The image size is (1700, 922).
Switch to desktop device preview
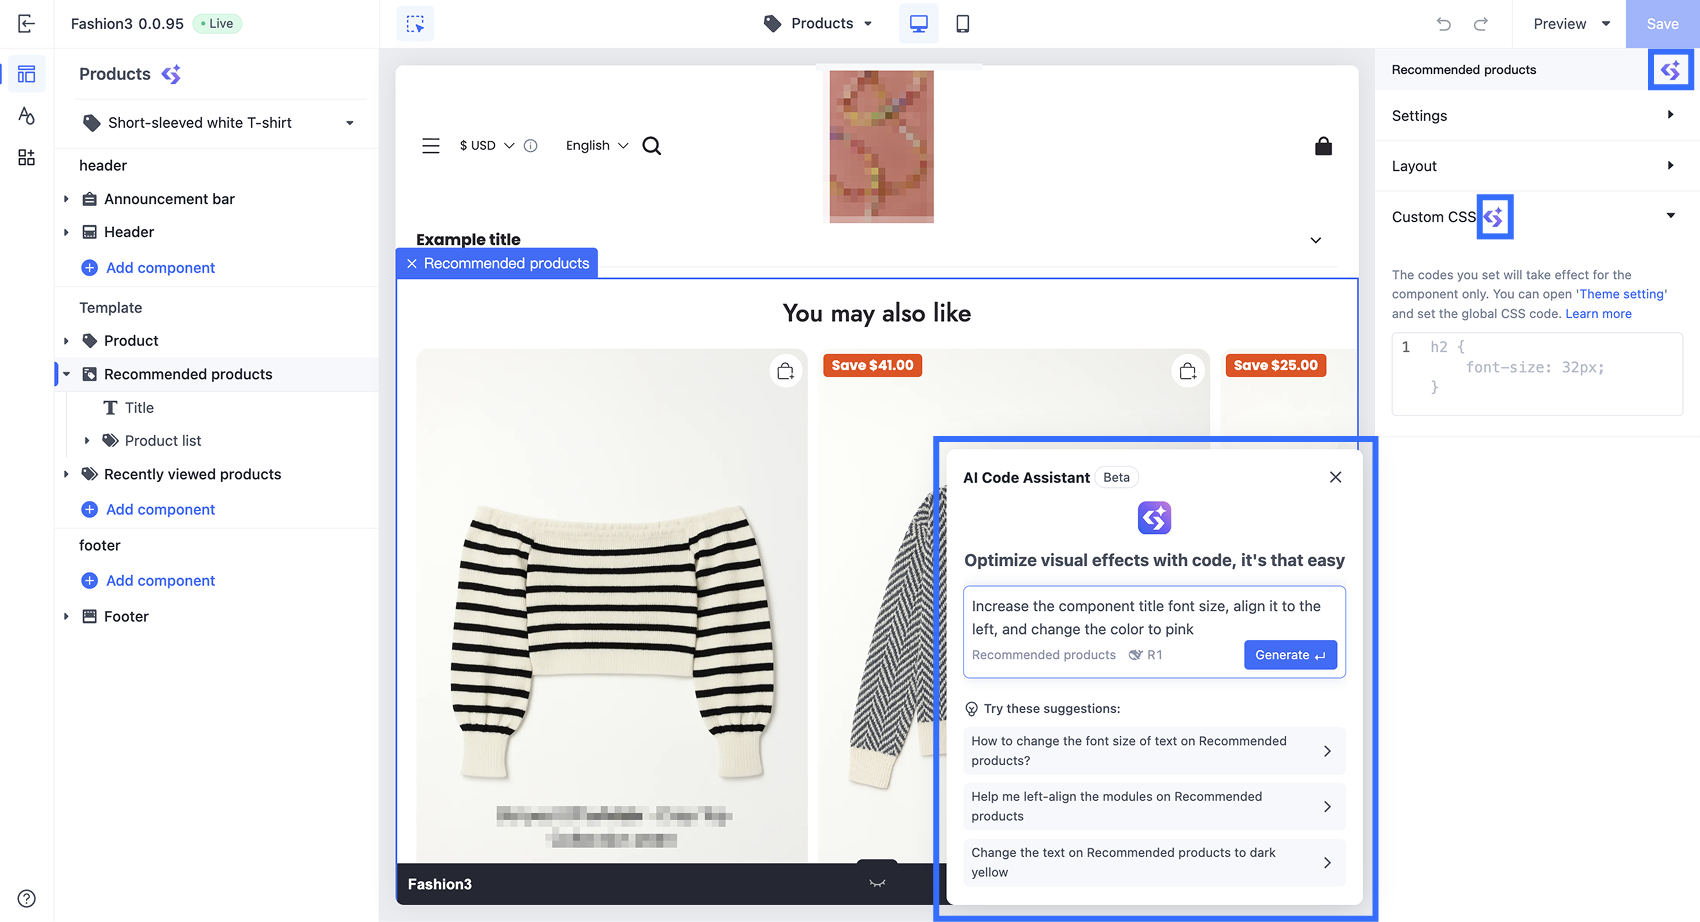click(x=918, y=24)
